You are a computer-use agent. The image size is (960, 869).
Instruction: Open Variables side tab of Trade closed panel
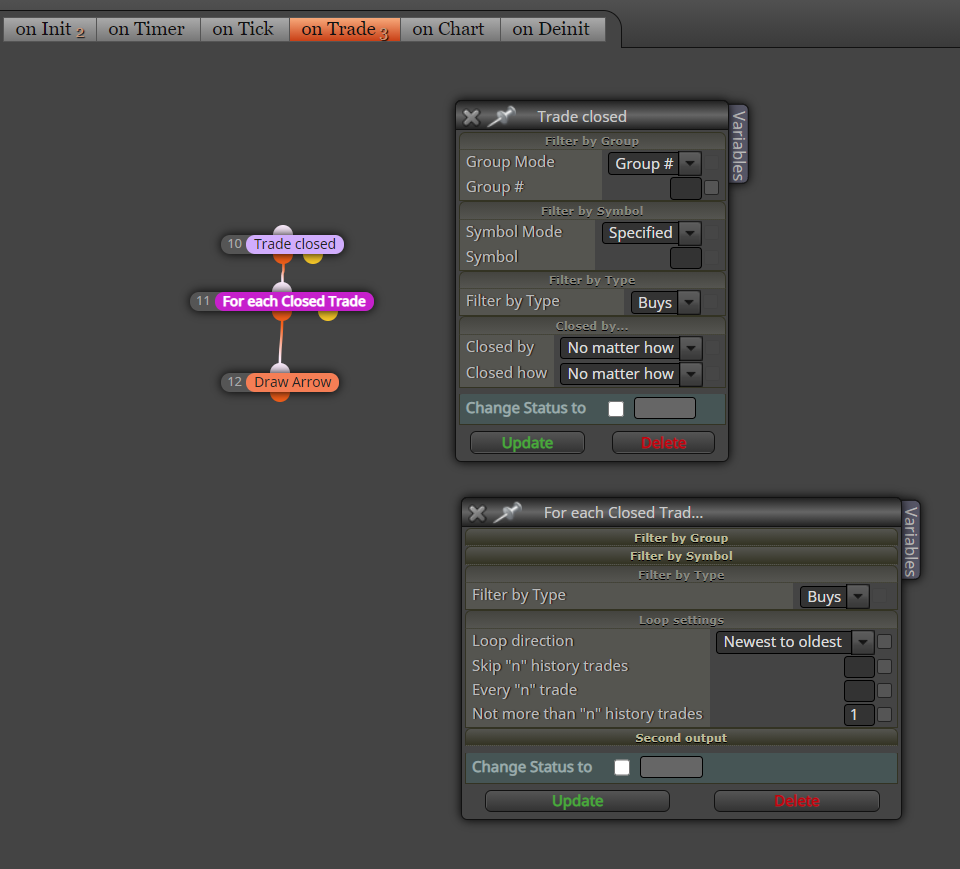pos(739,145)
